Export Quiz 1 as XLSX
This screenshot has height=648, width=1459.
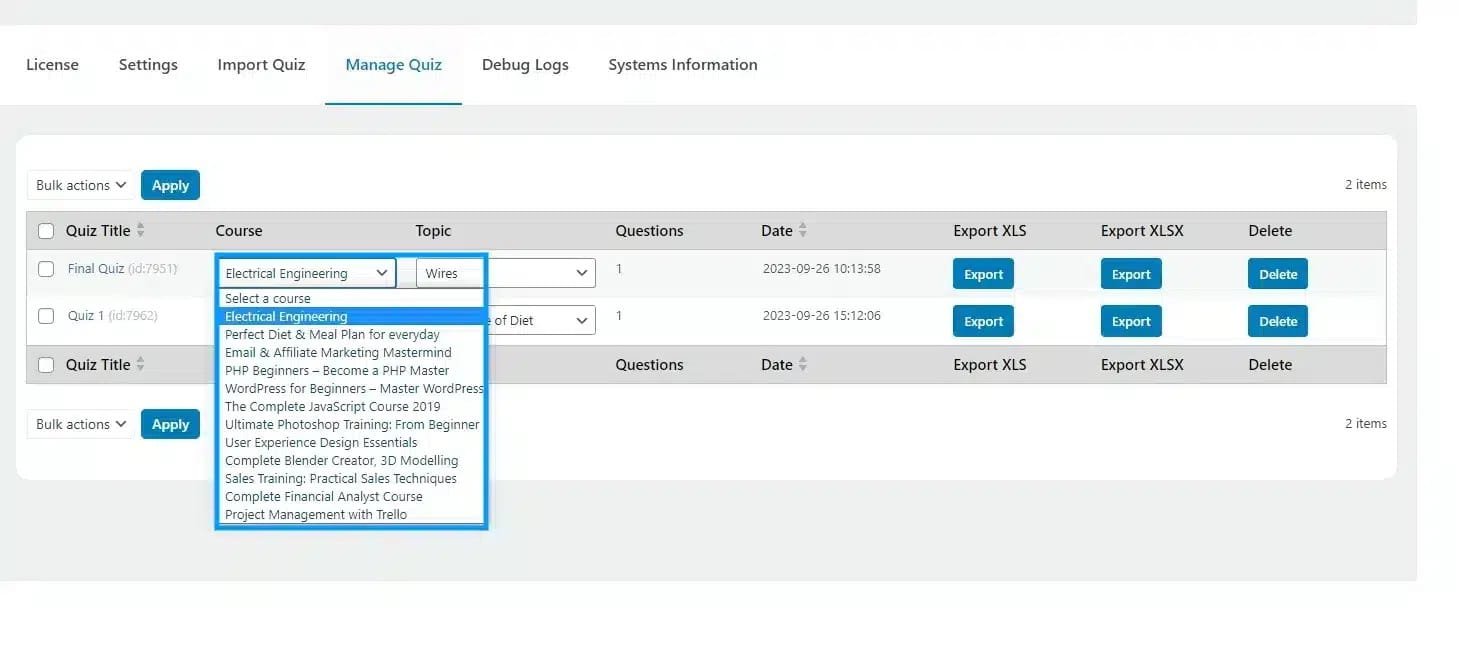click(1131, 321)
